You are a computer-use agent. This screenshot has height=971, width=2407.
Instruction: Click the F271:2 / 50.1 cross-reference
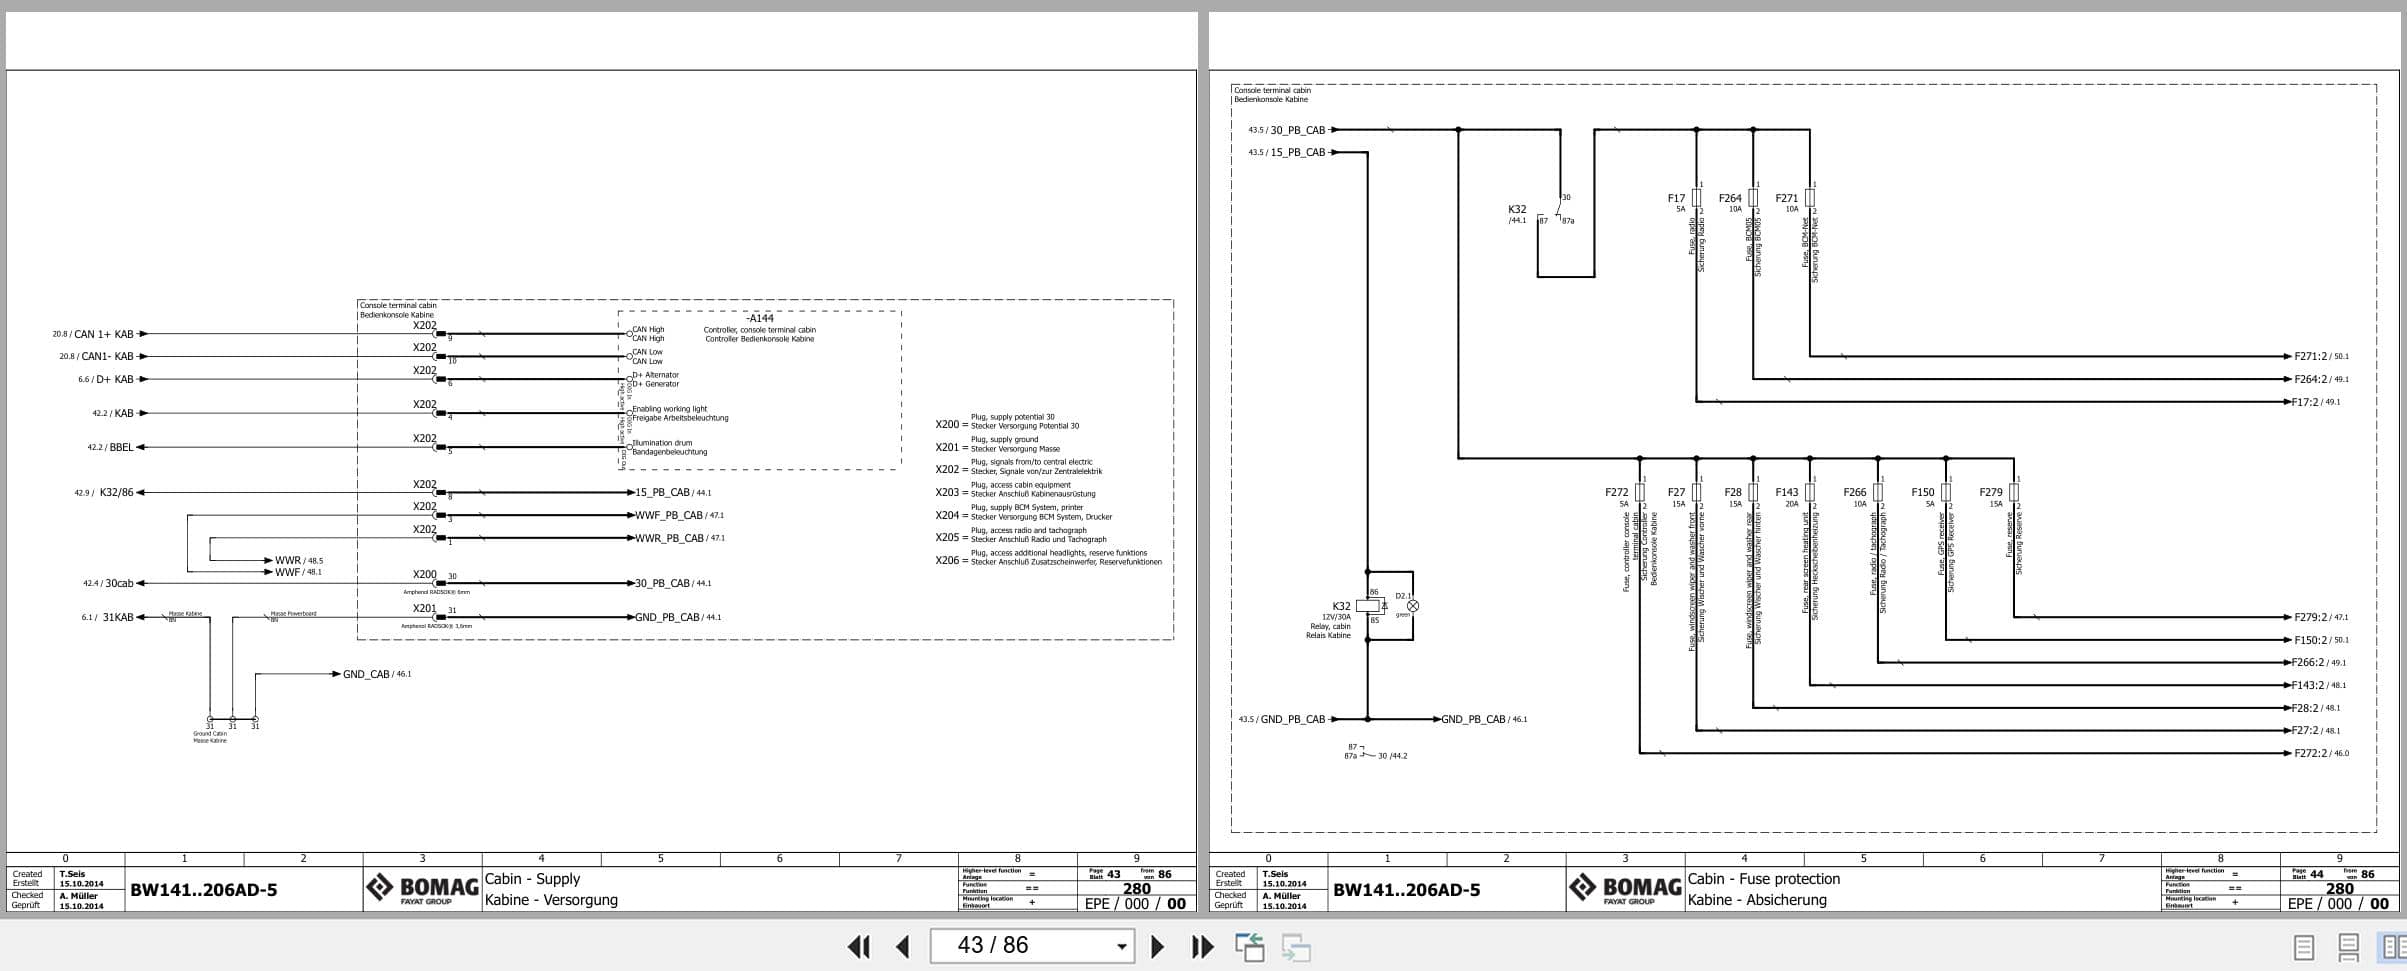tap(2321, 356)
